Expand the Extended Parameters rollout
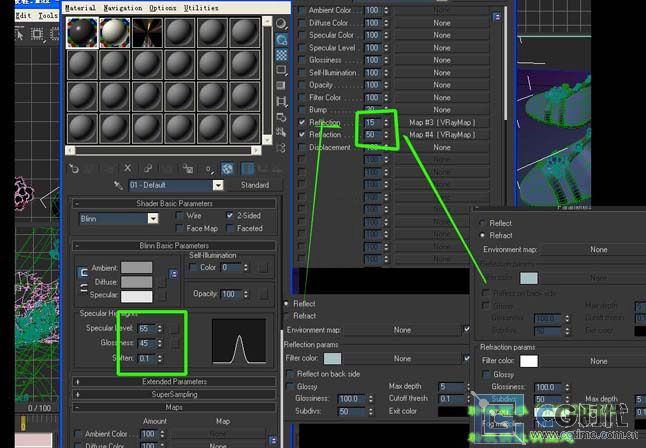 [174, 381]
